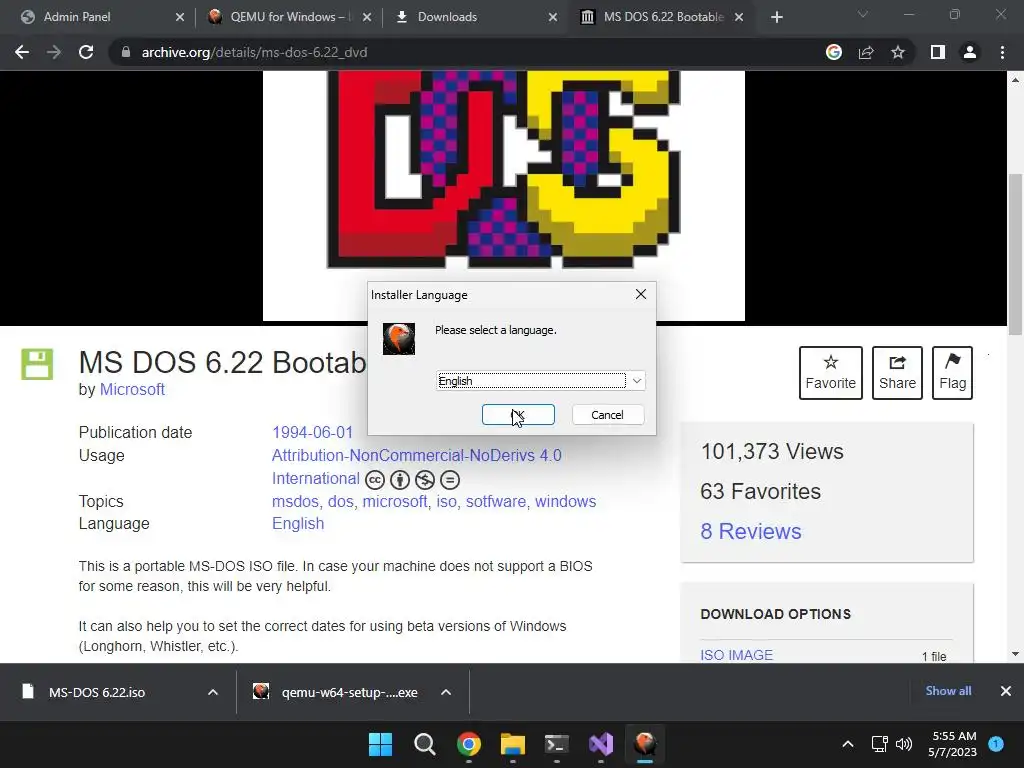The image size is (1024, 768).
Task: Toggle the browser side panel icon
Action: point(938,52)
